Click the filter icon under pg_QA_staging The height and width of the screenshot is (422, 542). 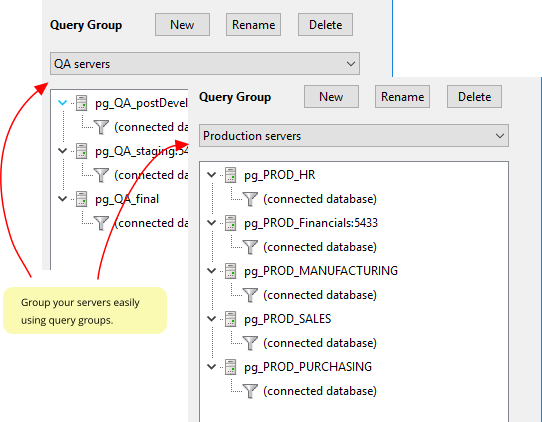pyautogui.click(x=101, y=175)
